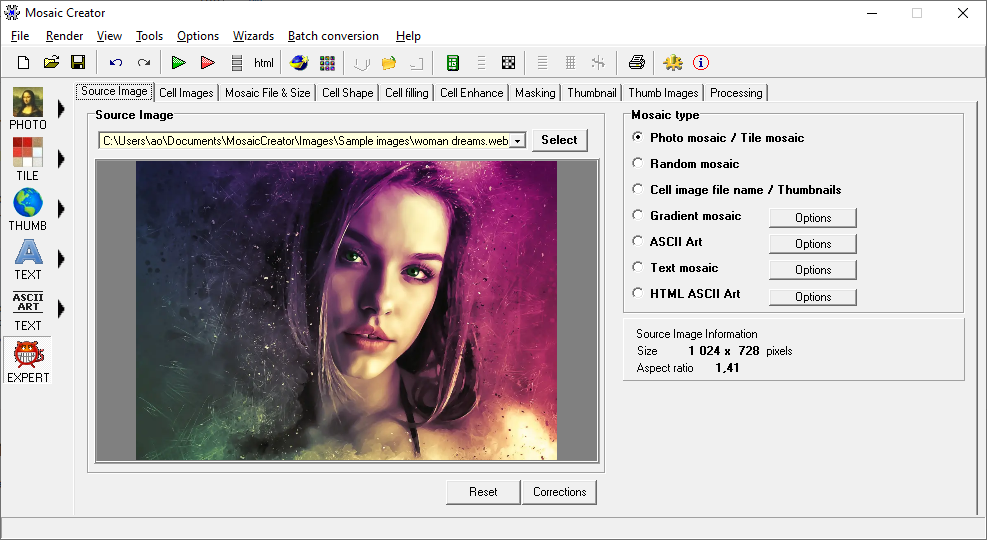Screen dimensions: 987x540
Task: Switch to the Mosaic File & Size tab
Action: [268, 93]
